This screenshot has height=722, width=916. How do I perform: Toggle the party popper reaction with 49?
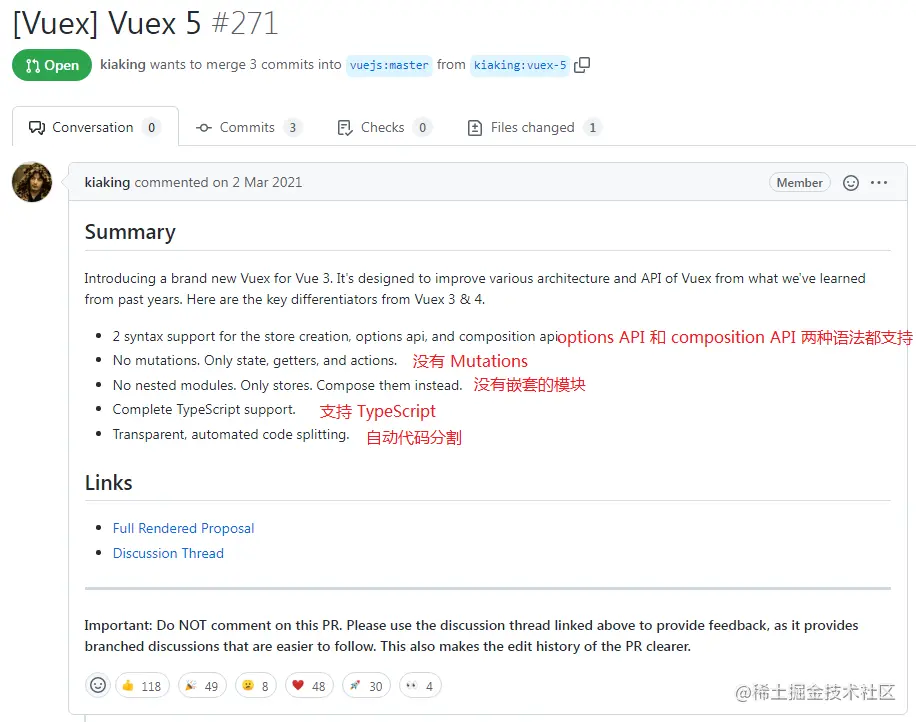(x=202, y=686)
